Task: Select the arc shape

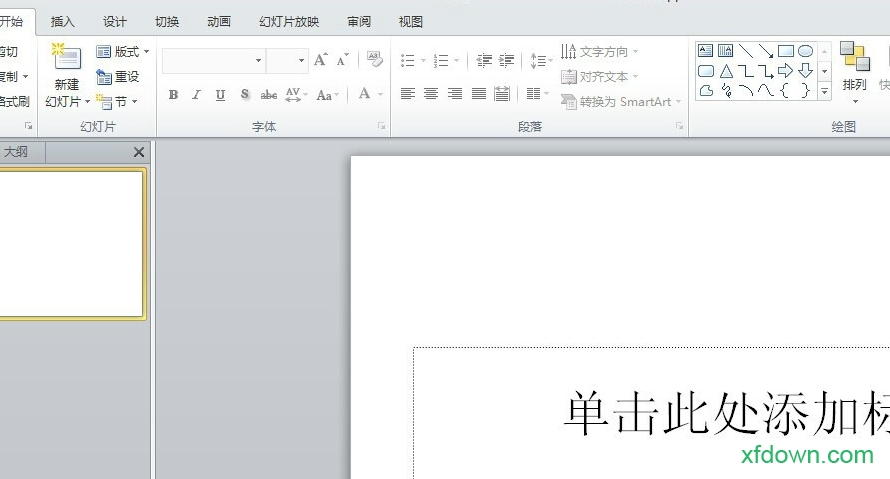Action: pos(746,90)
